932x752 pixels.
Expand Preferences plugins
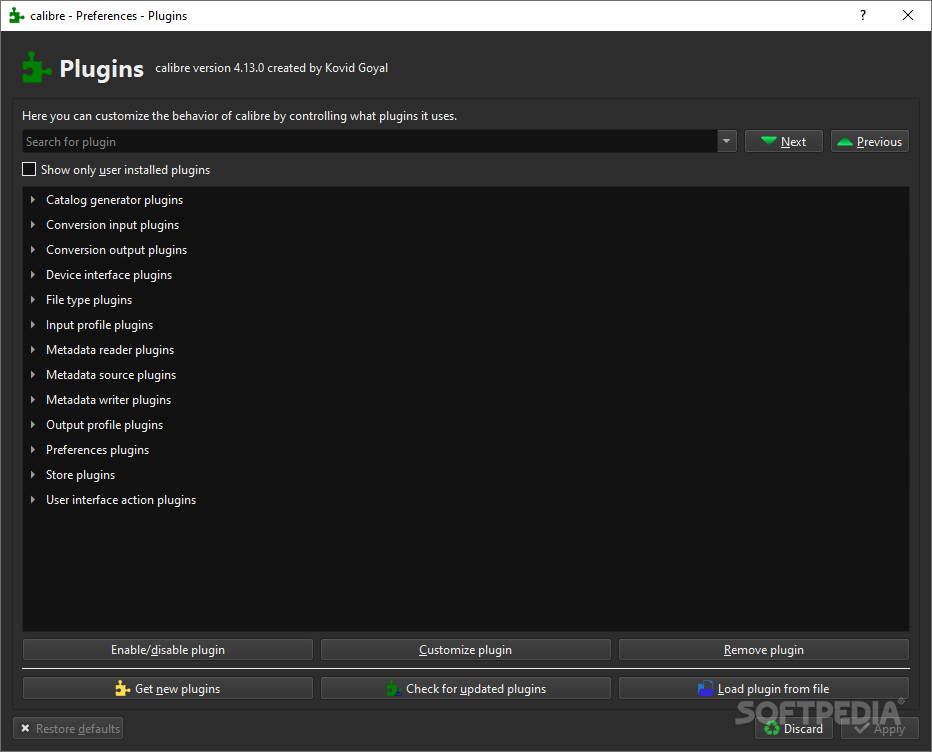[x=33, y=449]
